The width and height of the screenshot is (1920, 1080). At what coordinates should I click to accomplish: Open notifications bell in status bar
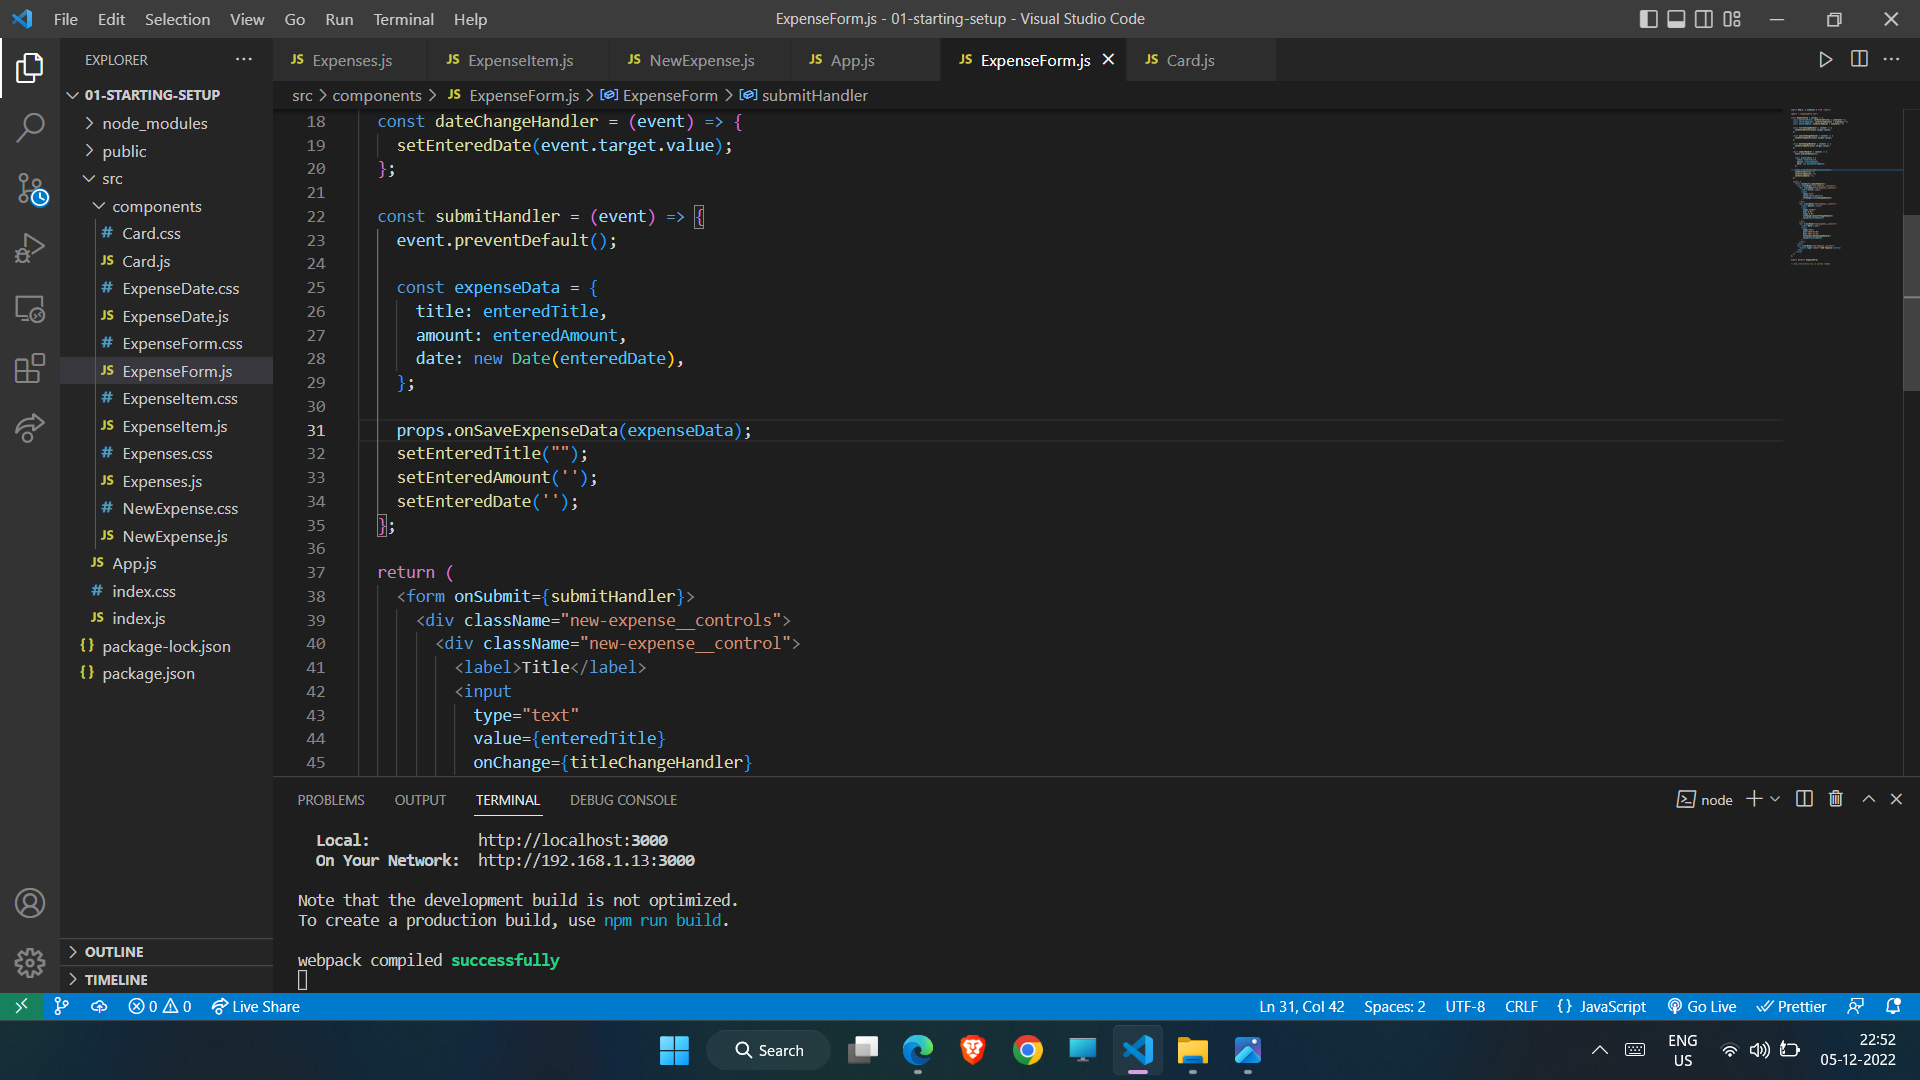coord(1893,1006)
